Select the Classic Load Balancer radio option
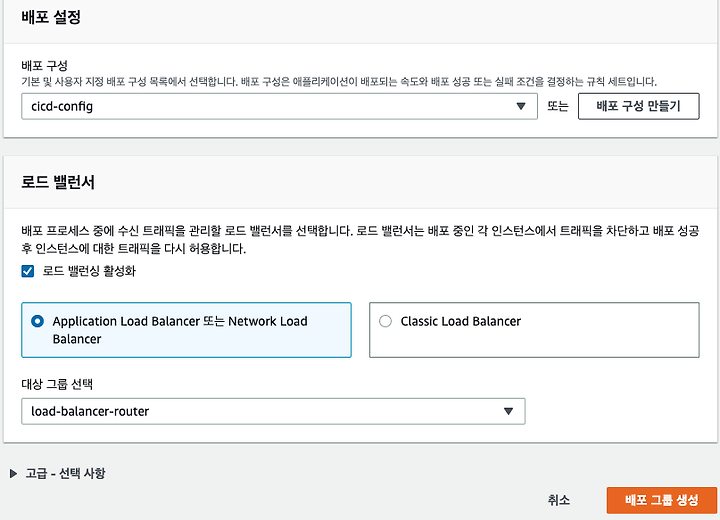Screen dimensions: 720x520 [385, 321]
